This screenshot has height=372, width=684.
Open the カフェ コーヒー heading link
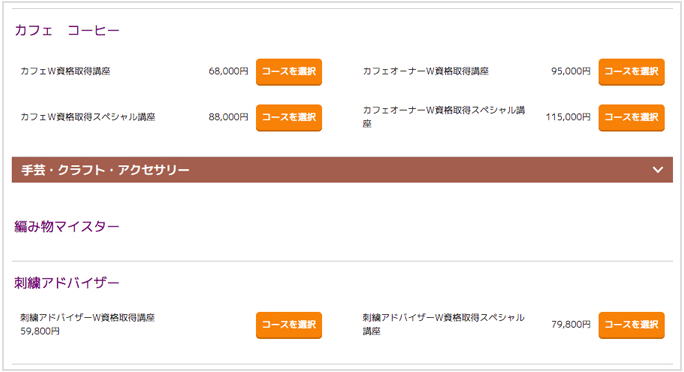click(x=67, y=31)
